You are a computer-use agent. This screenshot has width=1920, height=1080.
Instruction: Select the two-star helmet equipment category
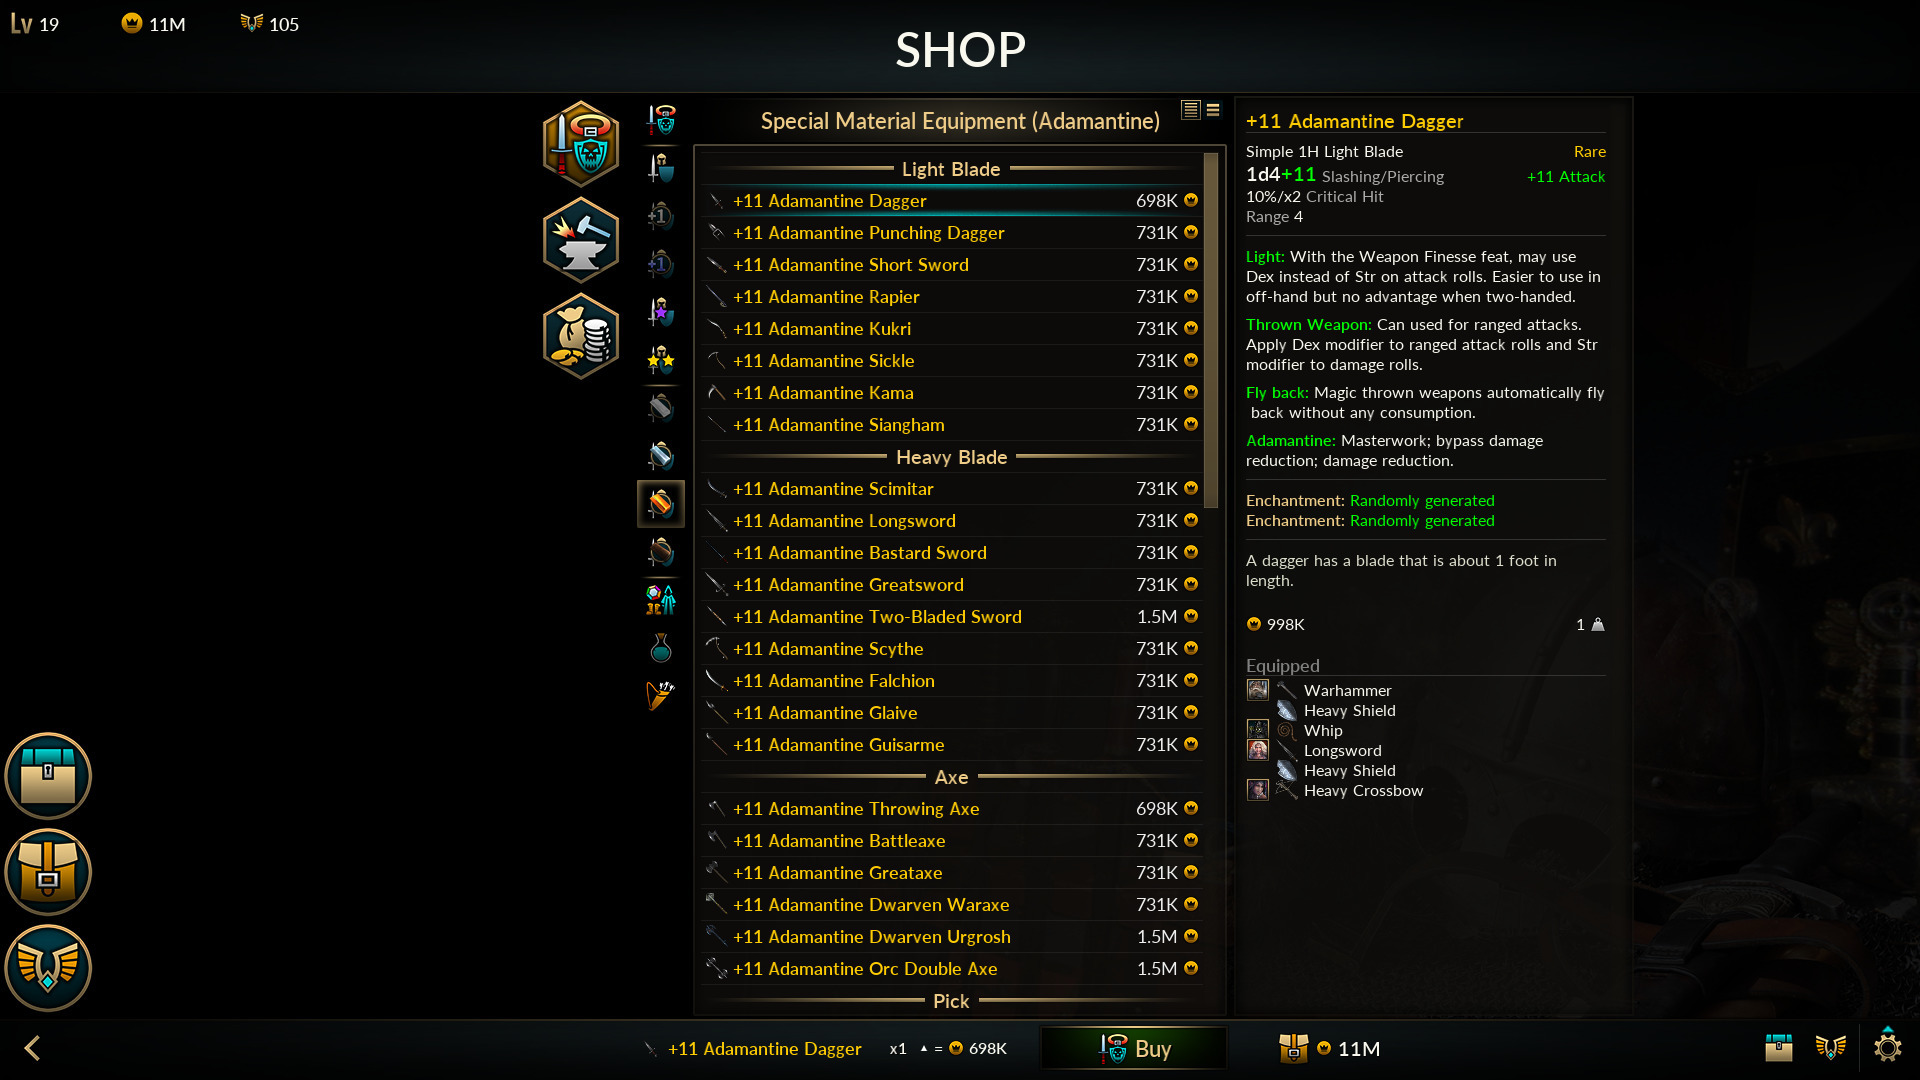point(661,360)
